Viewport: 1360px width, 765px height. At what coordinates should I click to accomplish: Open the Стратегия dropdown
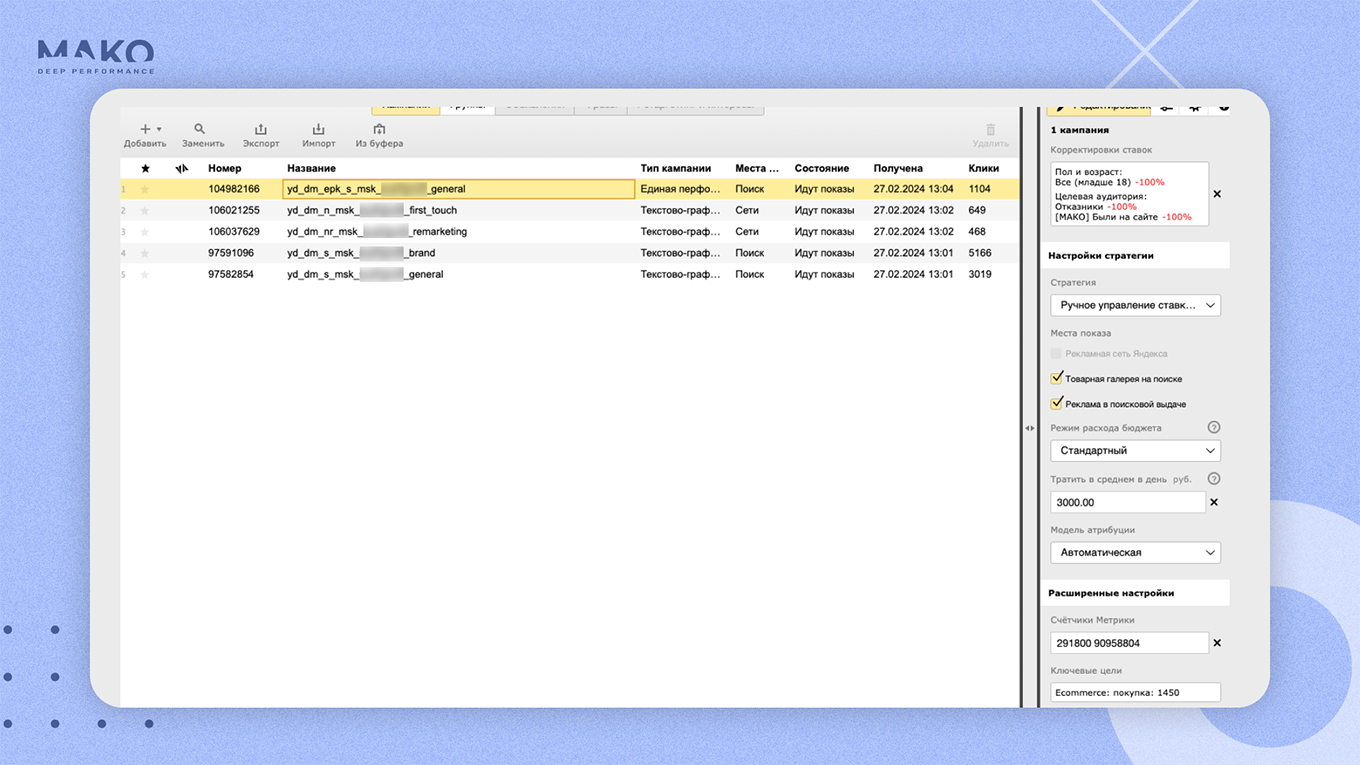1135,305
